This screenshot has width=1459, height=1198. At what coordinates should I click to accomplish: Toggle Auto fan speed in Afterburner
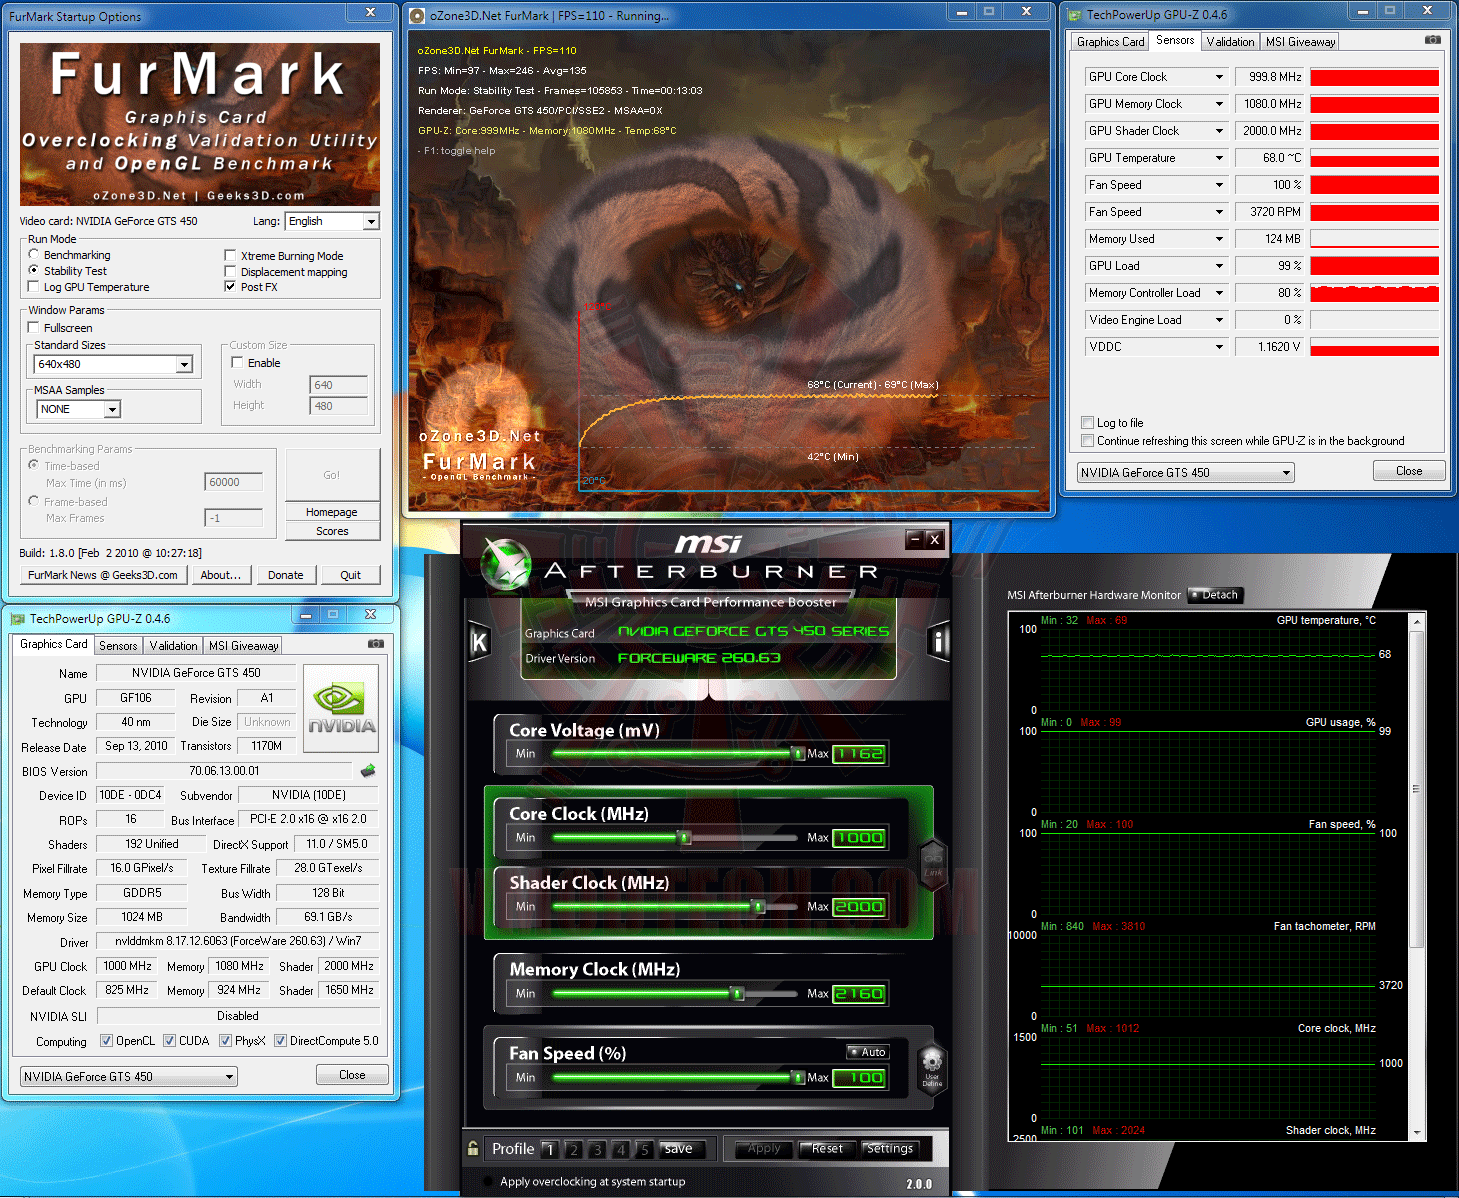click(x=867, y=1052)
